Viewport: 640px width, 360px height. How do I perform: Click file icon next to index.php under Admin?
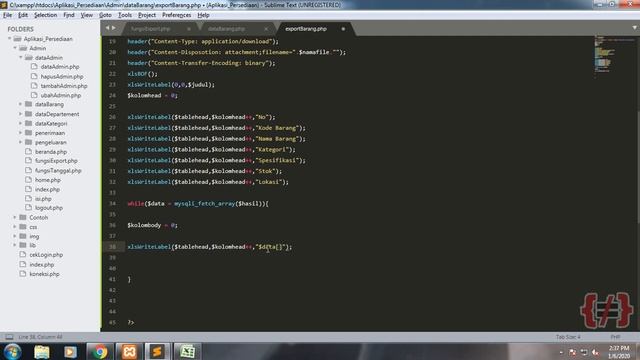pyautogui.click(x=28, y=189)
